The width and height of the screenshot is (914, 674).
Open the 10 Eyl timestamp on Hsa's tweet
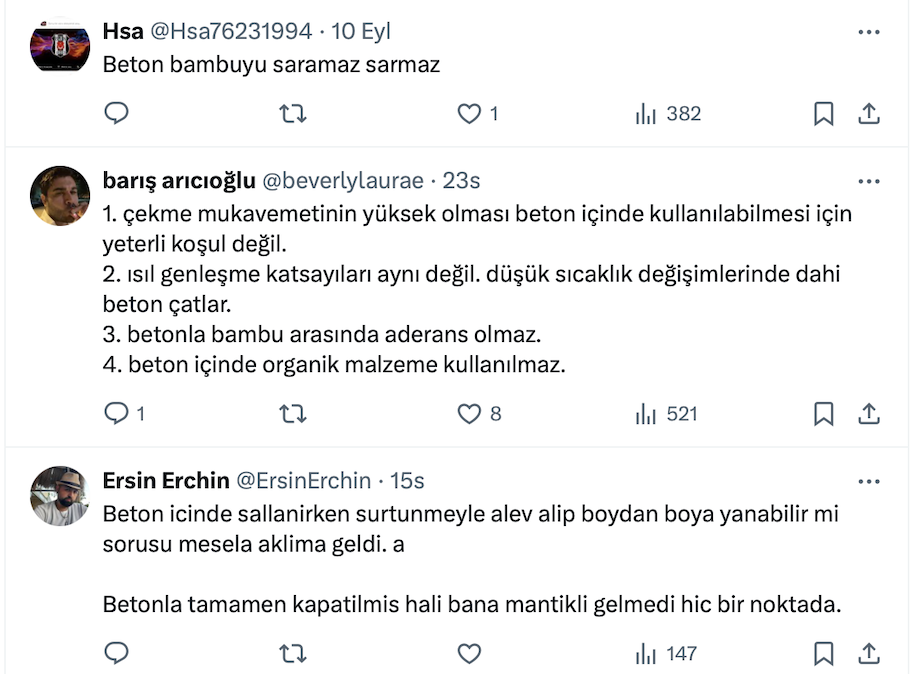tap(361, 32)
